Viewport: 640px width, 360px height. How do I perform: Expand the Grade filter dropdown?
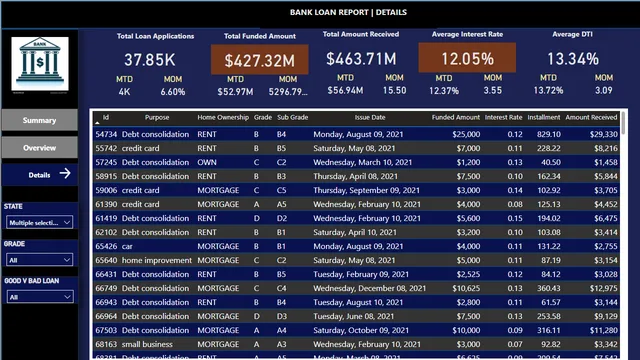click(40, 260)
